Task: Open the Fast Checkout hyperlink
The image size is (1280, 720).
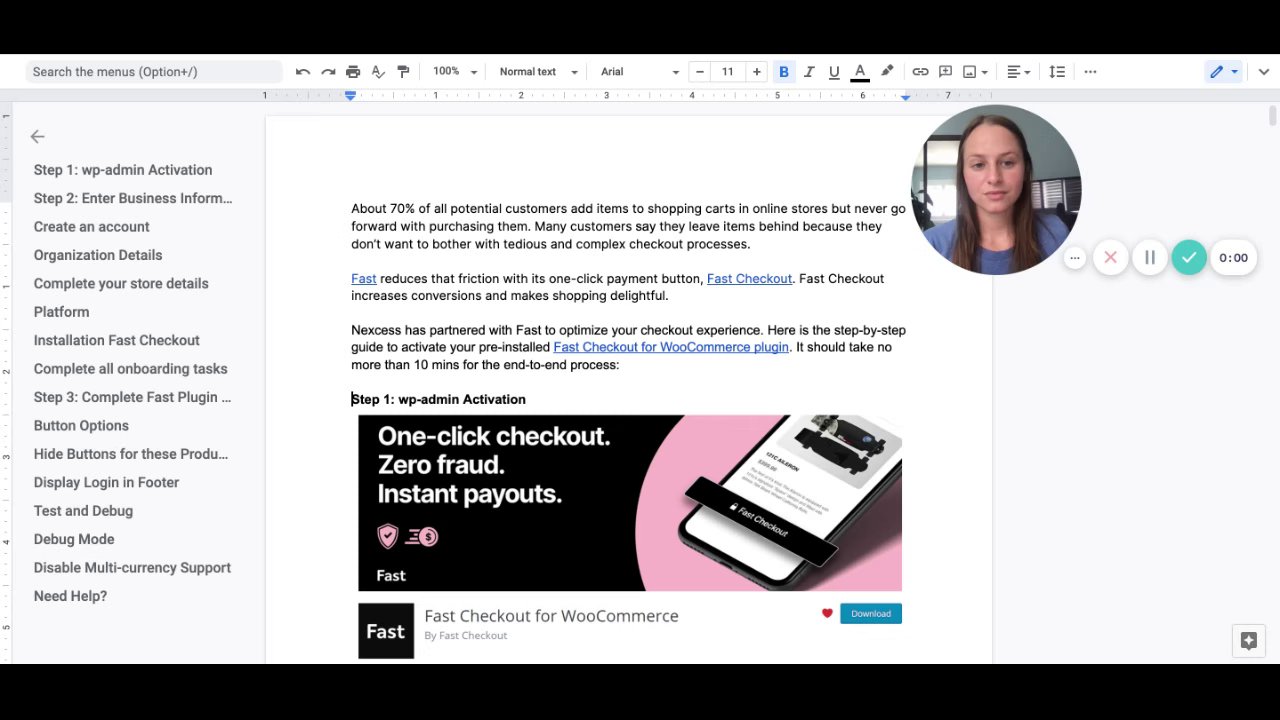Action: (749, 279)
